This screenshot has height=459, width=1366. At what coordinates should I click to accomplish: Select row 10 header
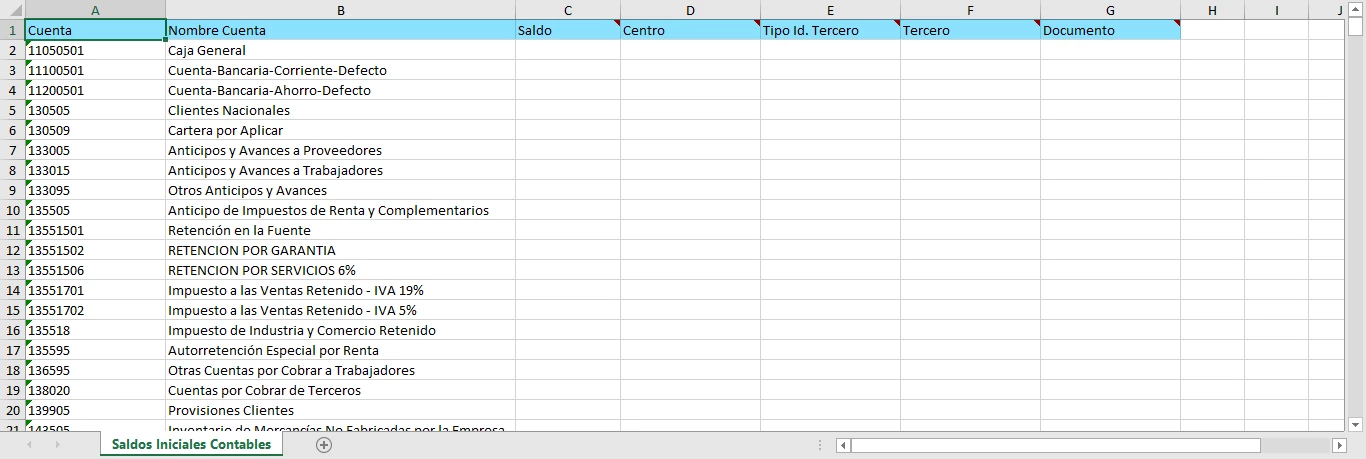pyautogui.click(x=12, y=210)
